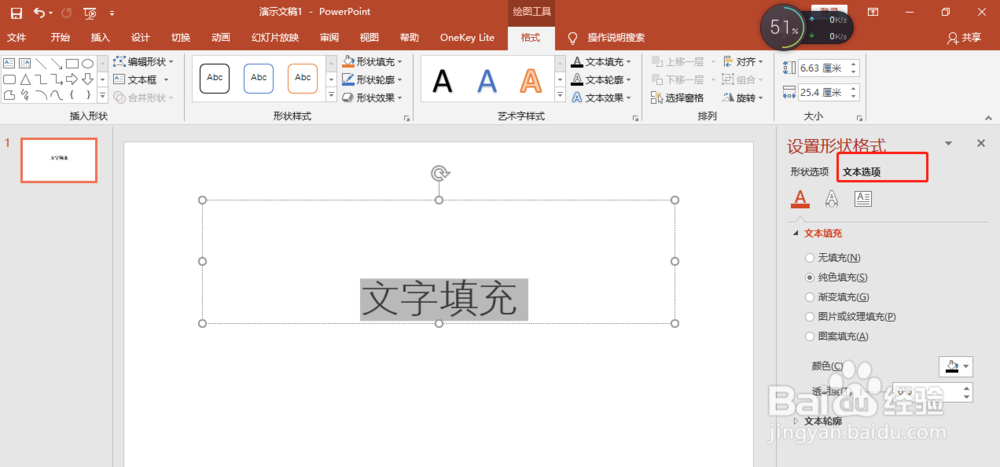This screenshot has height=467, width=1000.
Task: Collapse the 文本填充 section in pane
Action: click(795, 234)
